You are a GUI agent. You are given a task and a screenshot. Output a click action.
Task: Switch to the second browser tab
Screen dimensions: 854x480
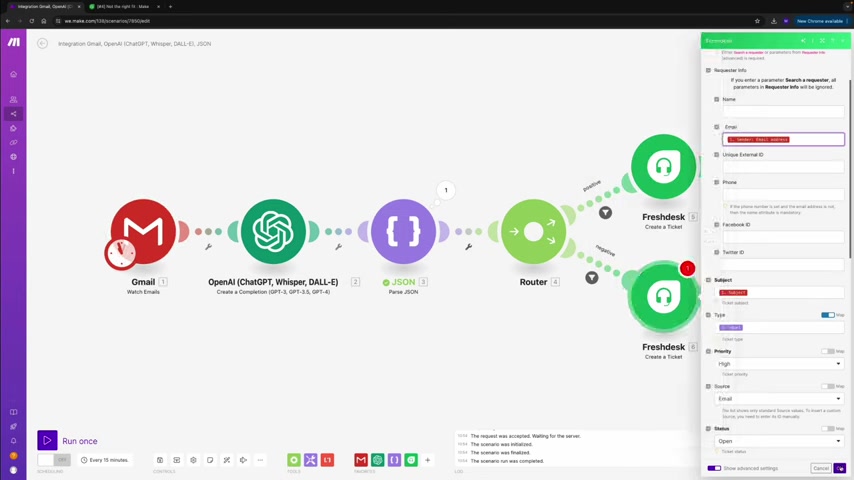pyautogui.click(x=124, y=7)
